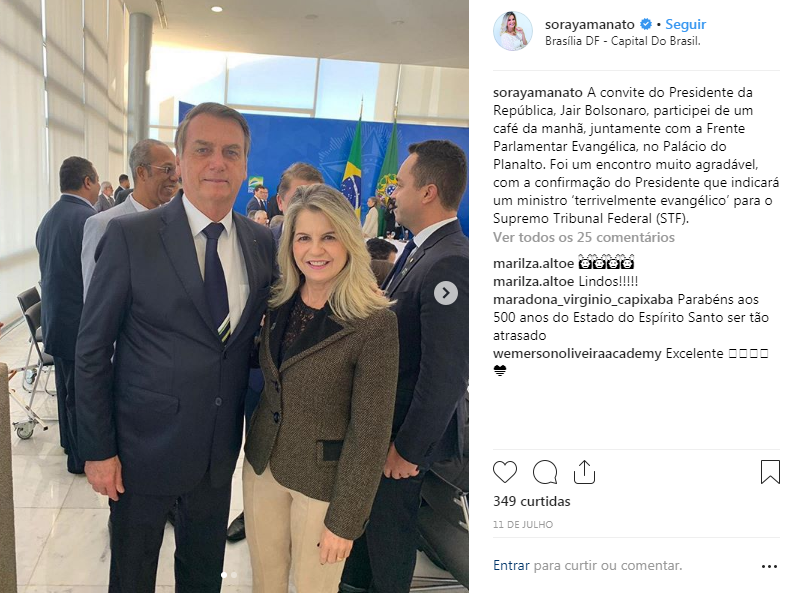This screenshot has height=593, width=803.
Task: Follow the account via Seguir
Action: click(685, 24)
